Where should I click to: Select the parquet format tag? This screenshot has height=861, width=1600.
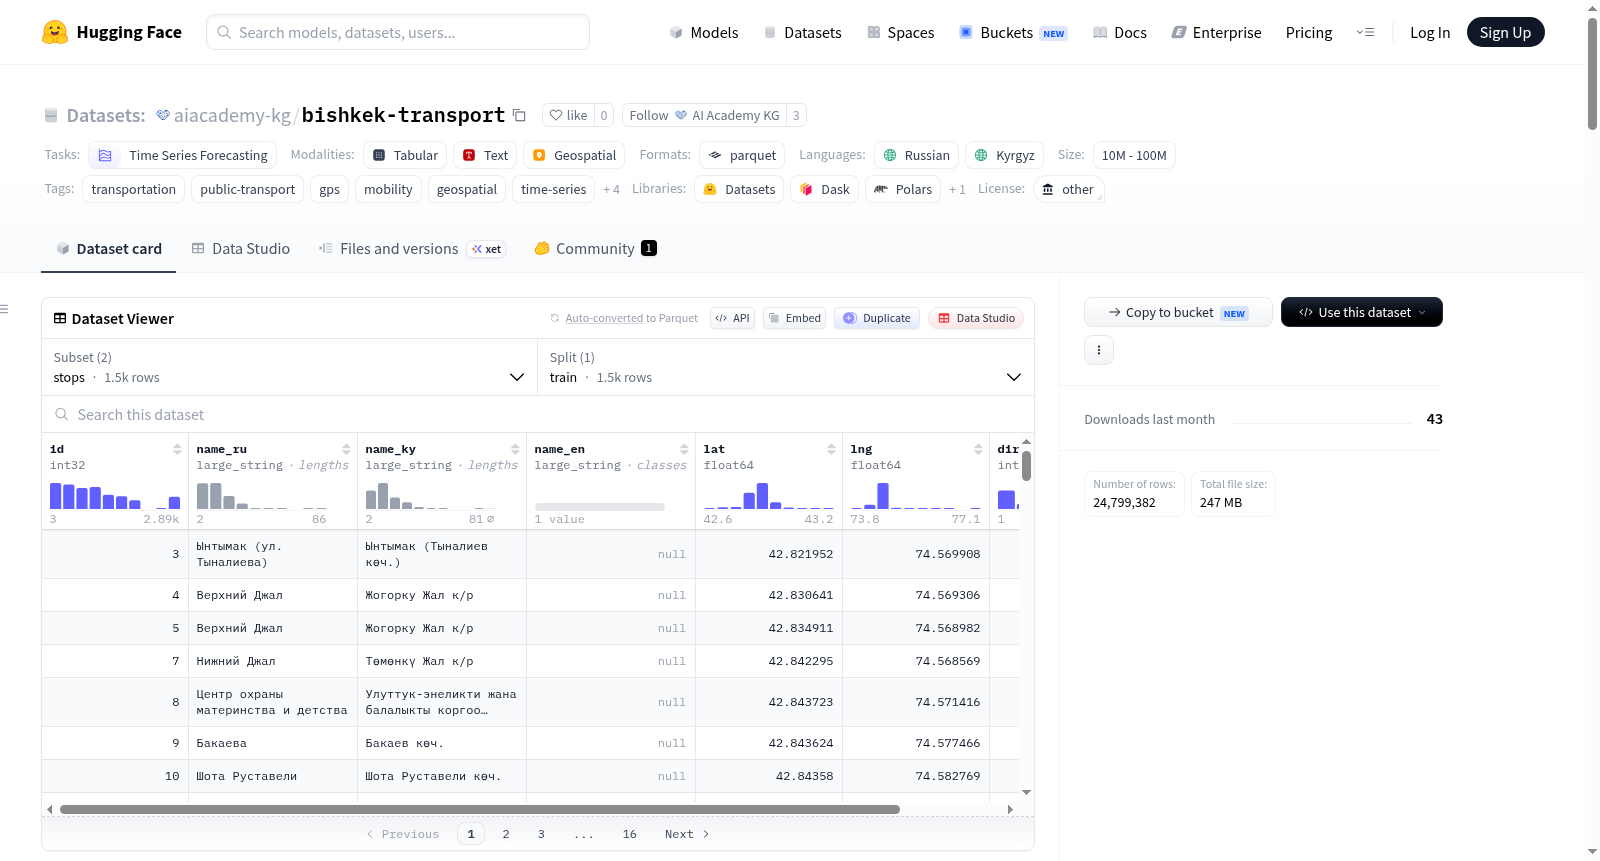742,155
